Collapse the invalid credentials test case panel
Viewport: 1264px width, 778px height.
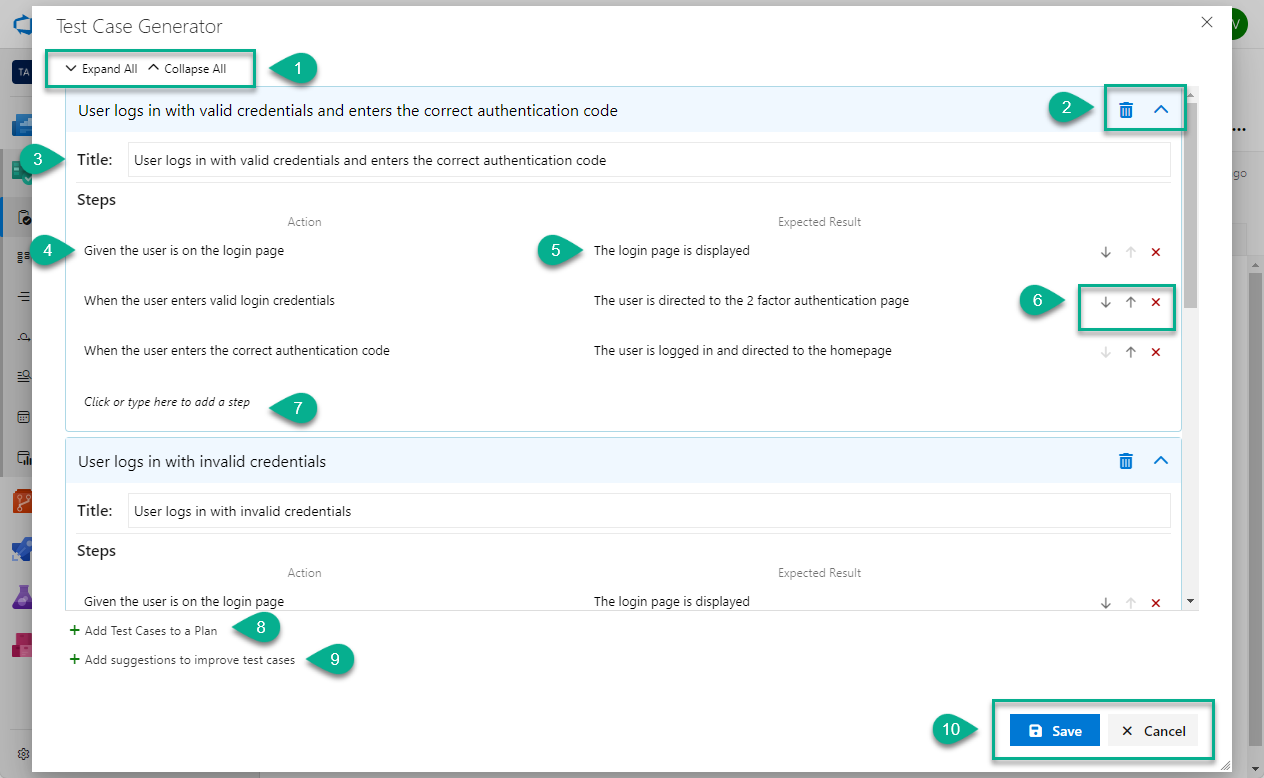click(1161, 461)
